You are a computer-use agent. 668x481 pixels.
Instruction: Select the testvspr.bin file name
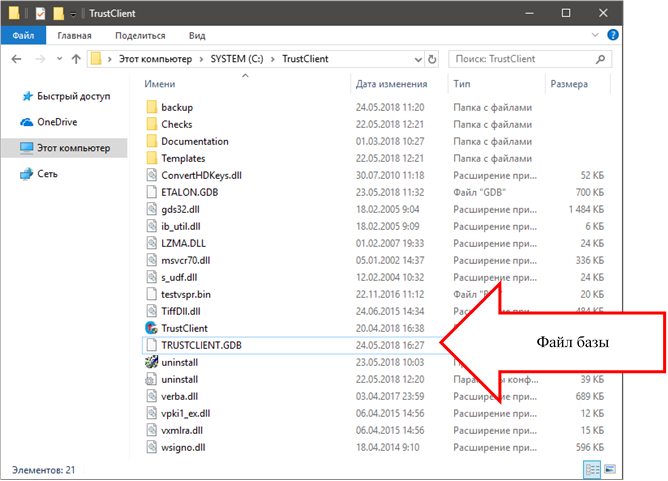[186, 294]
